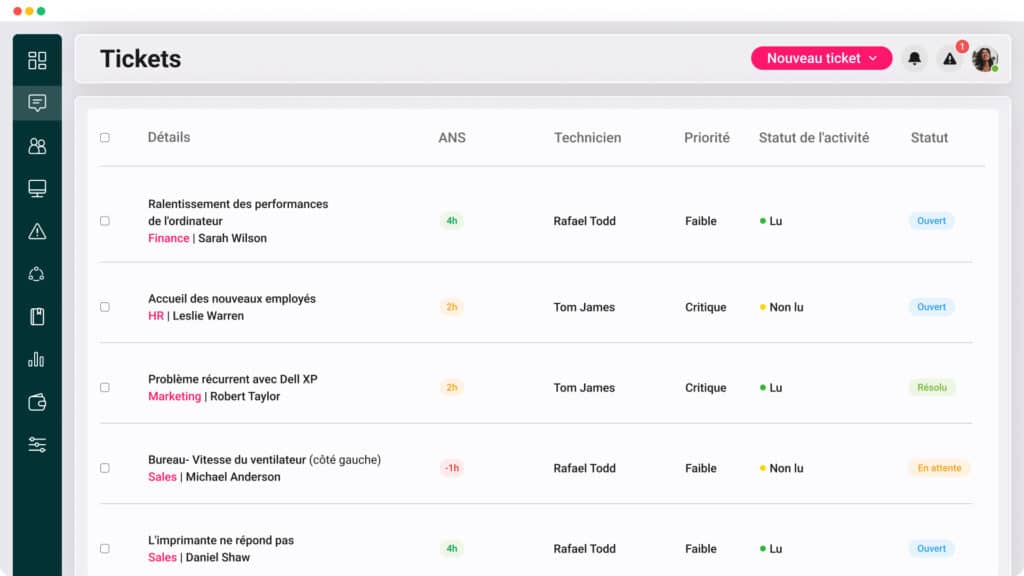Open Sales link under Bureau- Vitesse ticket

click(162, 477)
